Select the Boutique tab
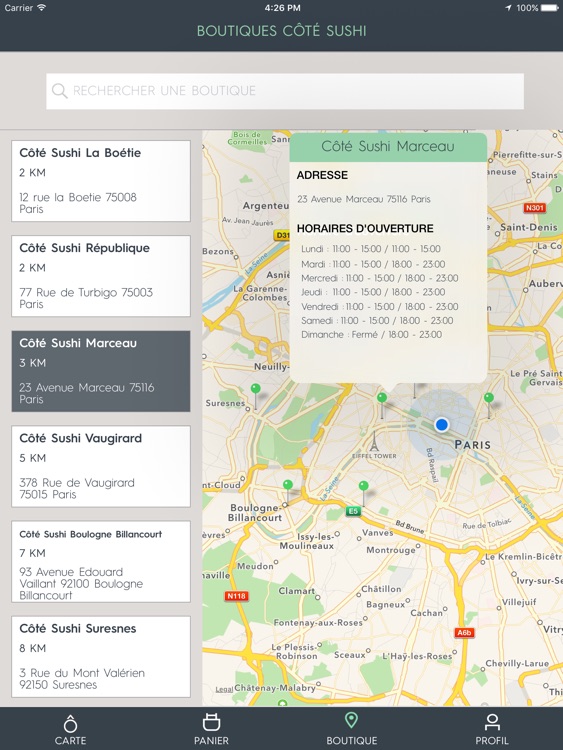Screen dimensions: 563x750 [352, 730]
